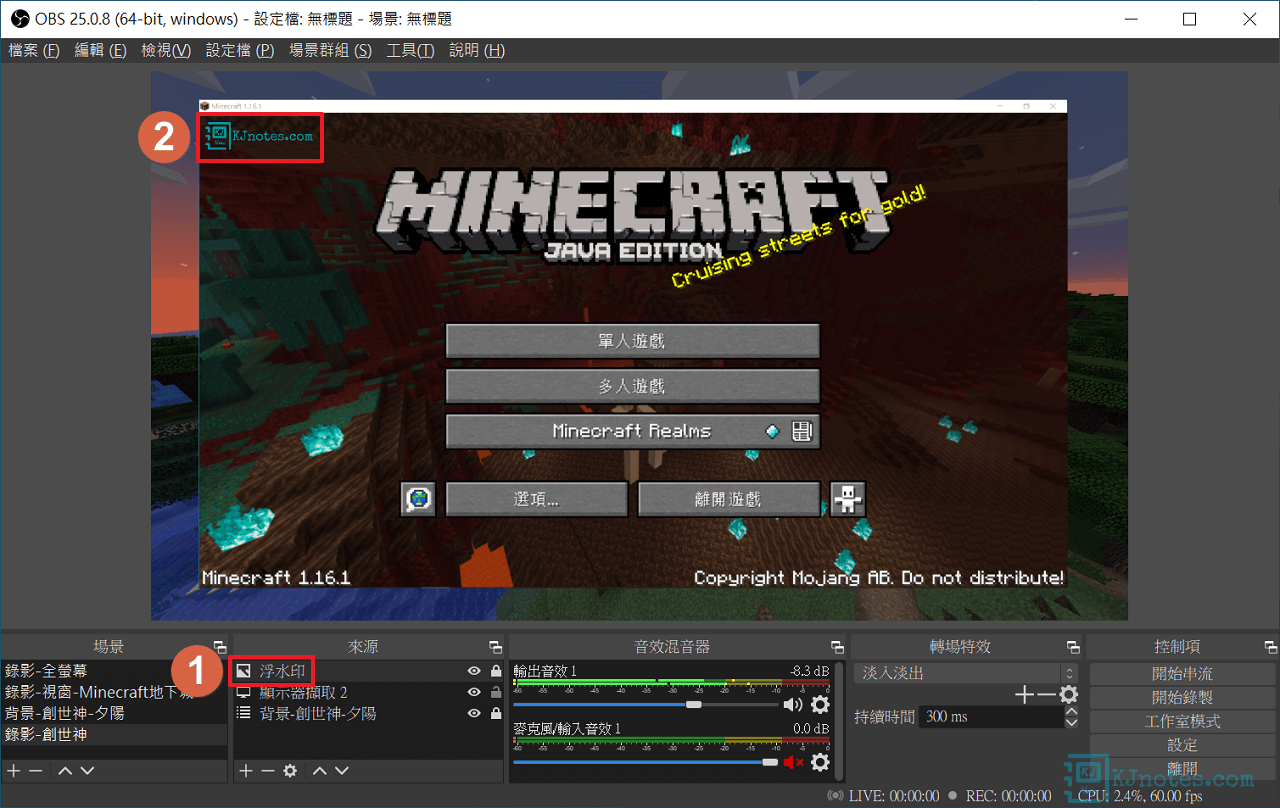Click the REC: 00:00:00 status text
Screen dimensions: 1280x808
pos(1008,796)
